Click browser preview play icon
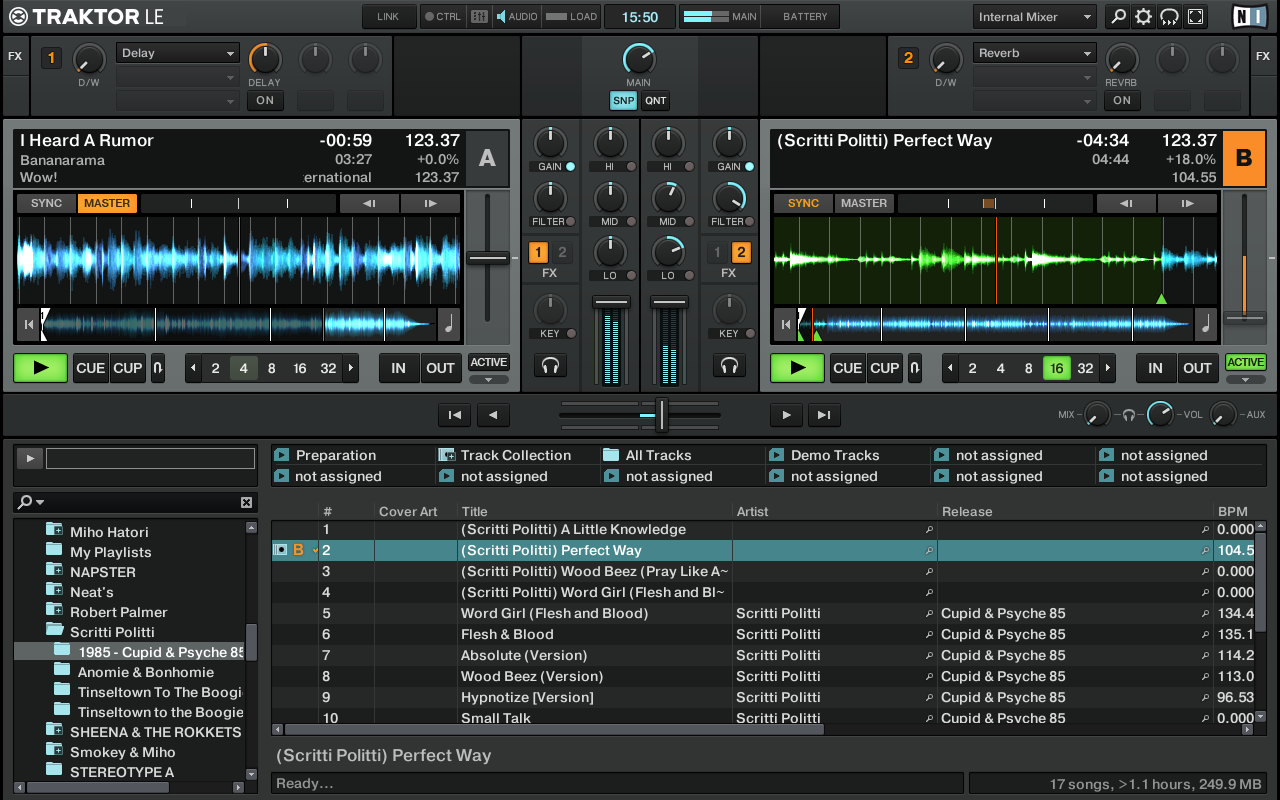The height and width of the screenshot is (800, 1280). (28, 458)
